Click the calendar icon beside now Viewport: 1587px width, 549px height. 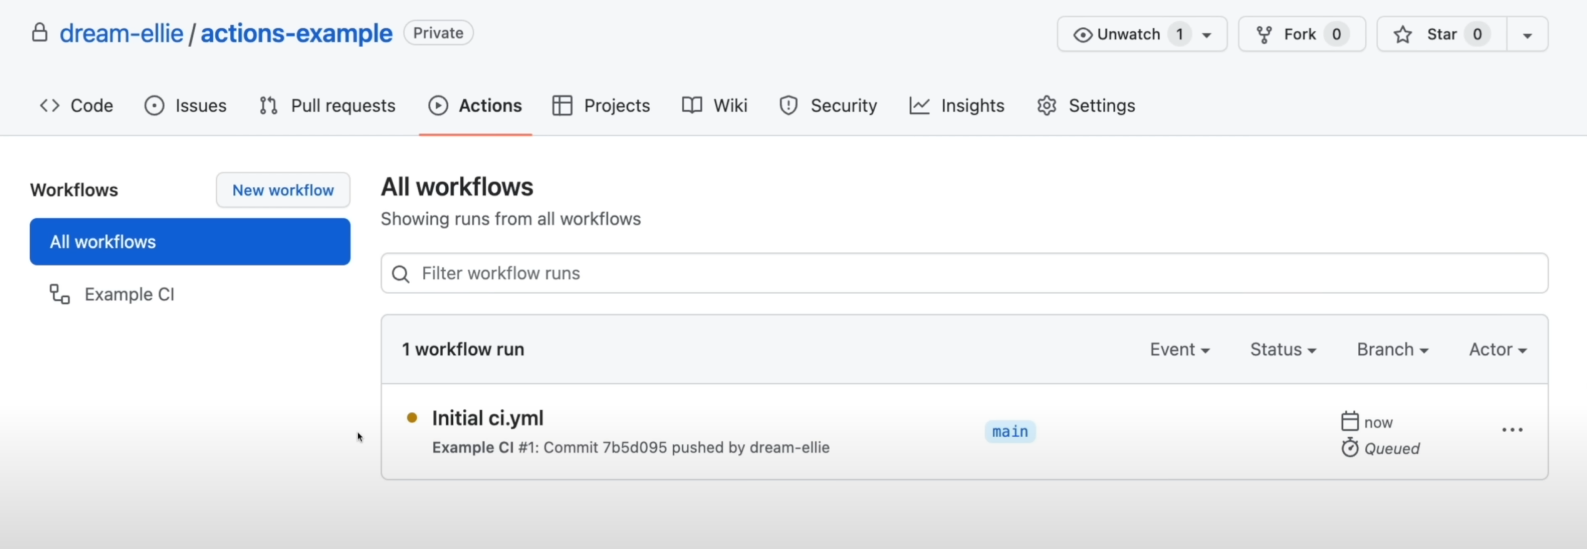[1350, 421]
